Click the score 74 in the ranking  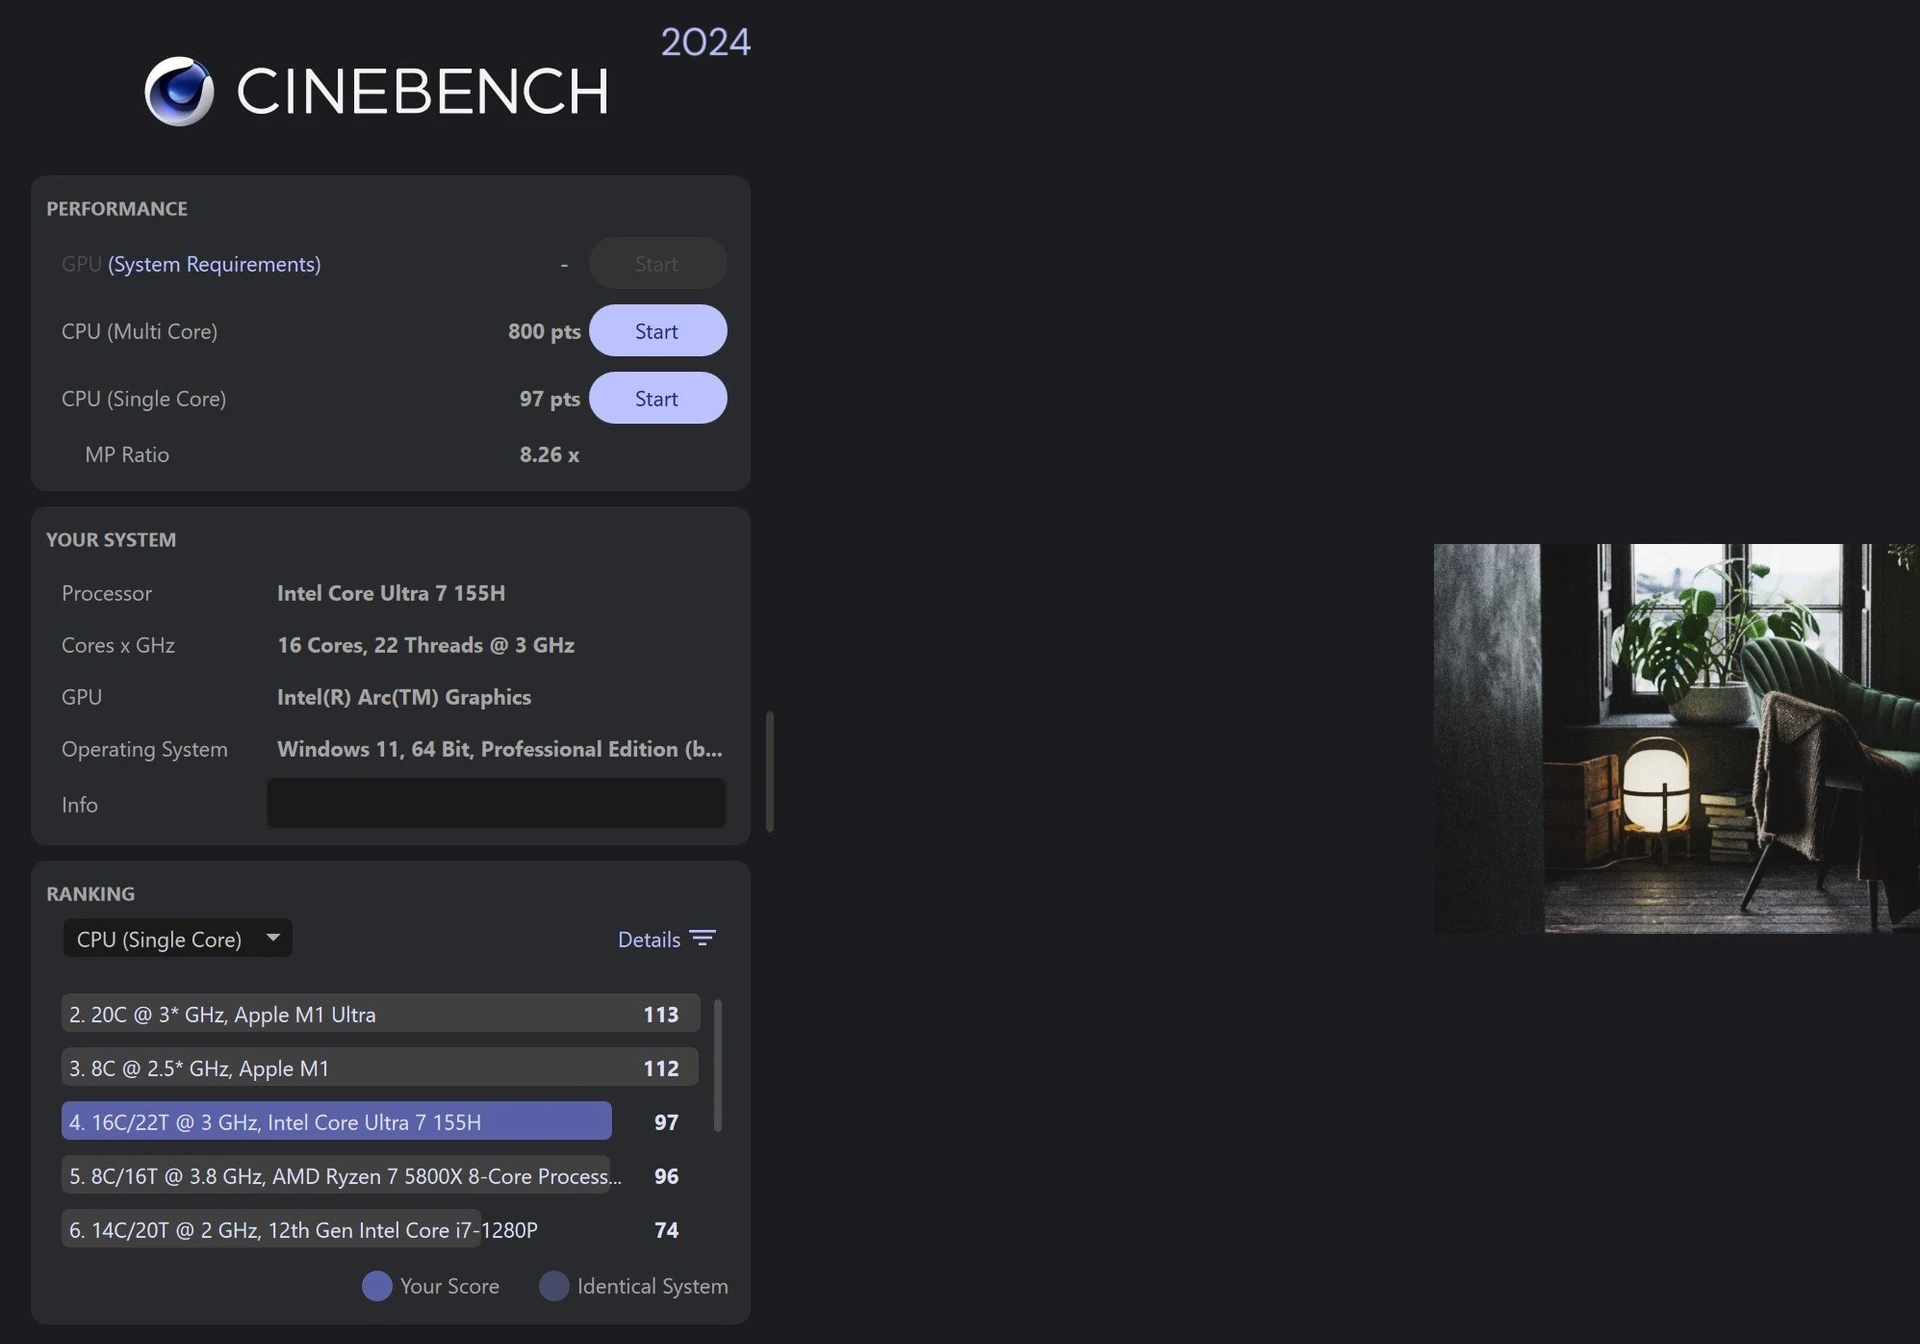click(x=666, y=1230)
